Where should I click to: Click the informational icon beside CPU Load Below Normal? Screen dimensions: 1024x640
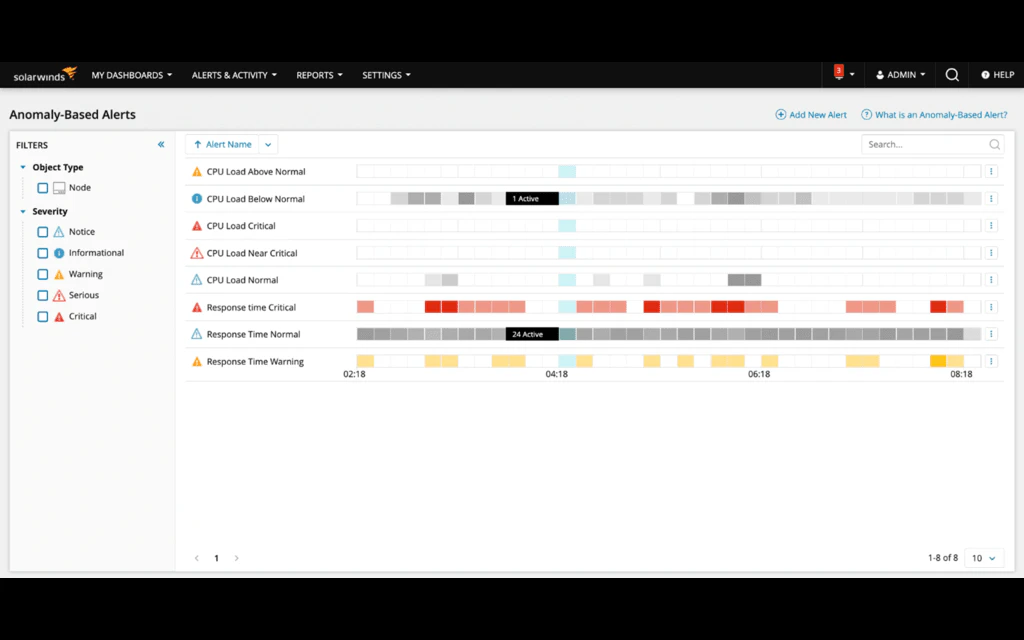pos(197,198)
